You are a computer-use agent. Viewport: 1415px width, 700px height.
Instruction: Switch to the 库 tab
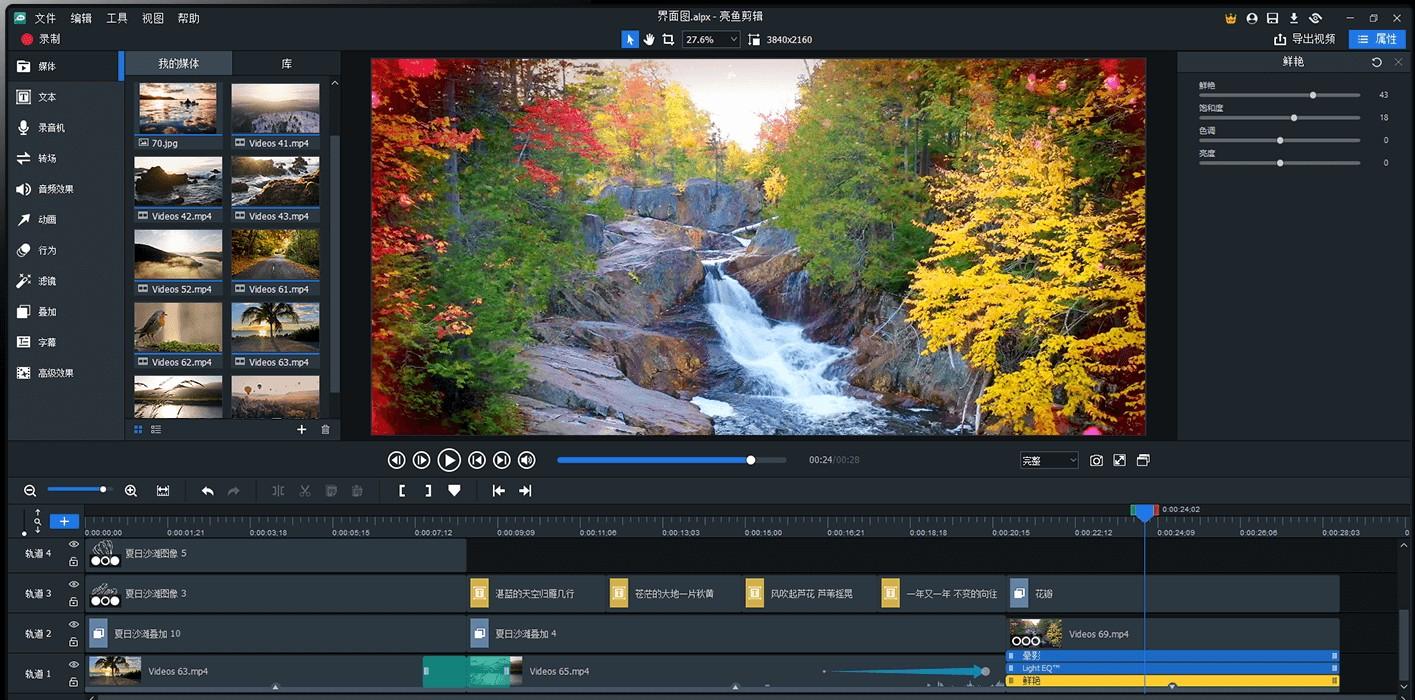(287, 64)
